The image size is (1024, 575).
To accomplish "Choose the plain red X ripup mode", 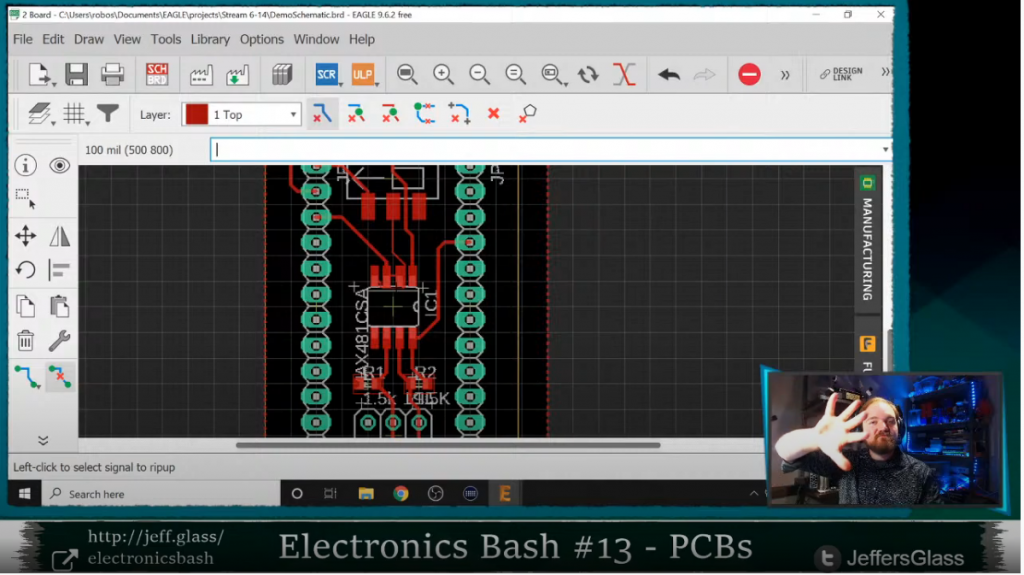I will [494, 114].
